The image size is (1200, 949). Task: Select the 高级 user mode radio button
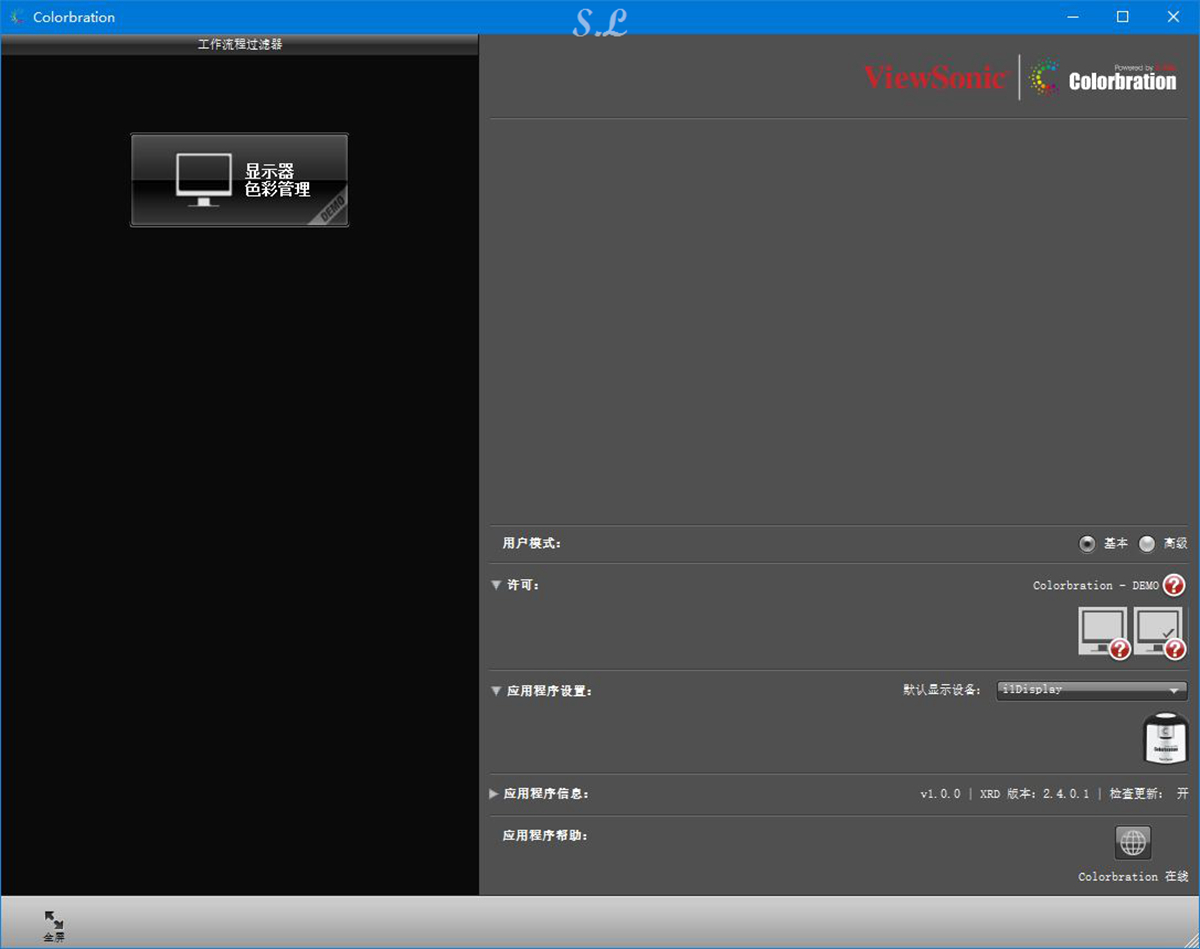click(x=1147, y=544)
